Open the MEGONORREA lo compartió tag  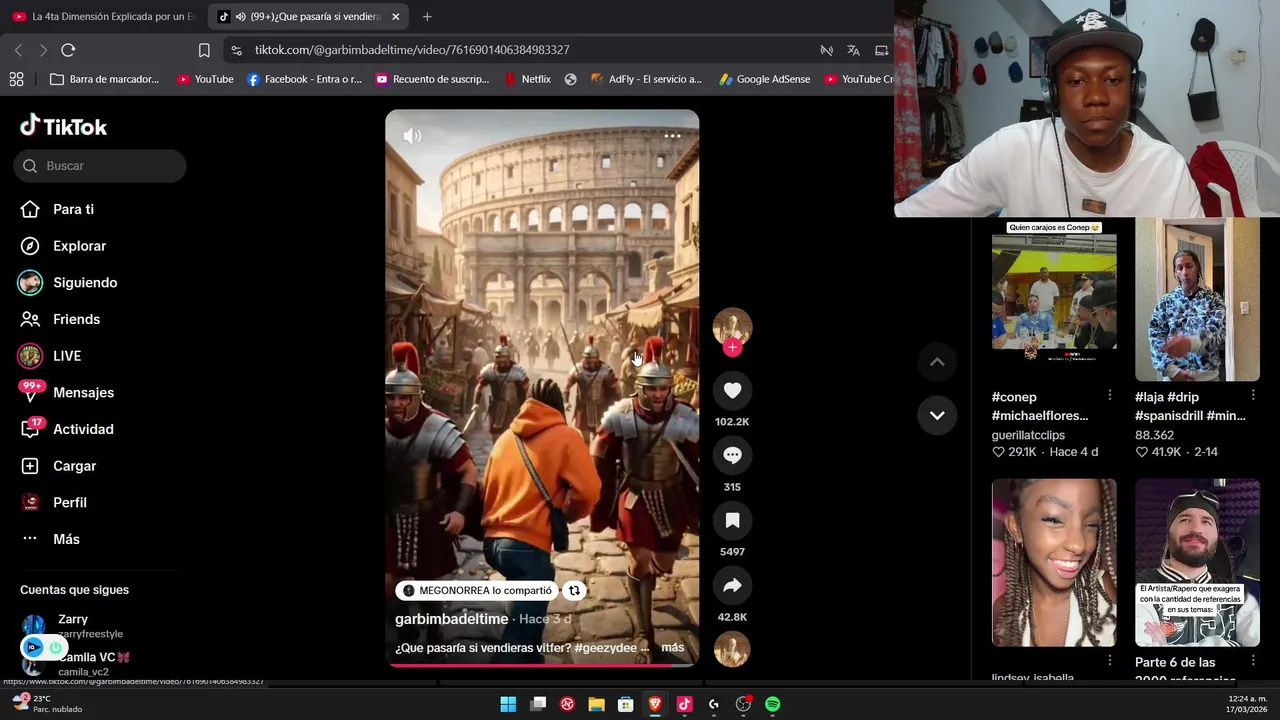(x=477, y=590)
